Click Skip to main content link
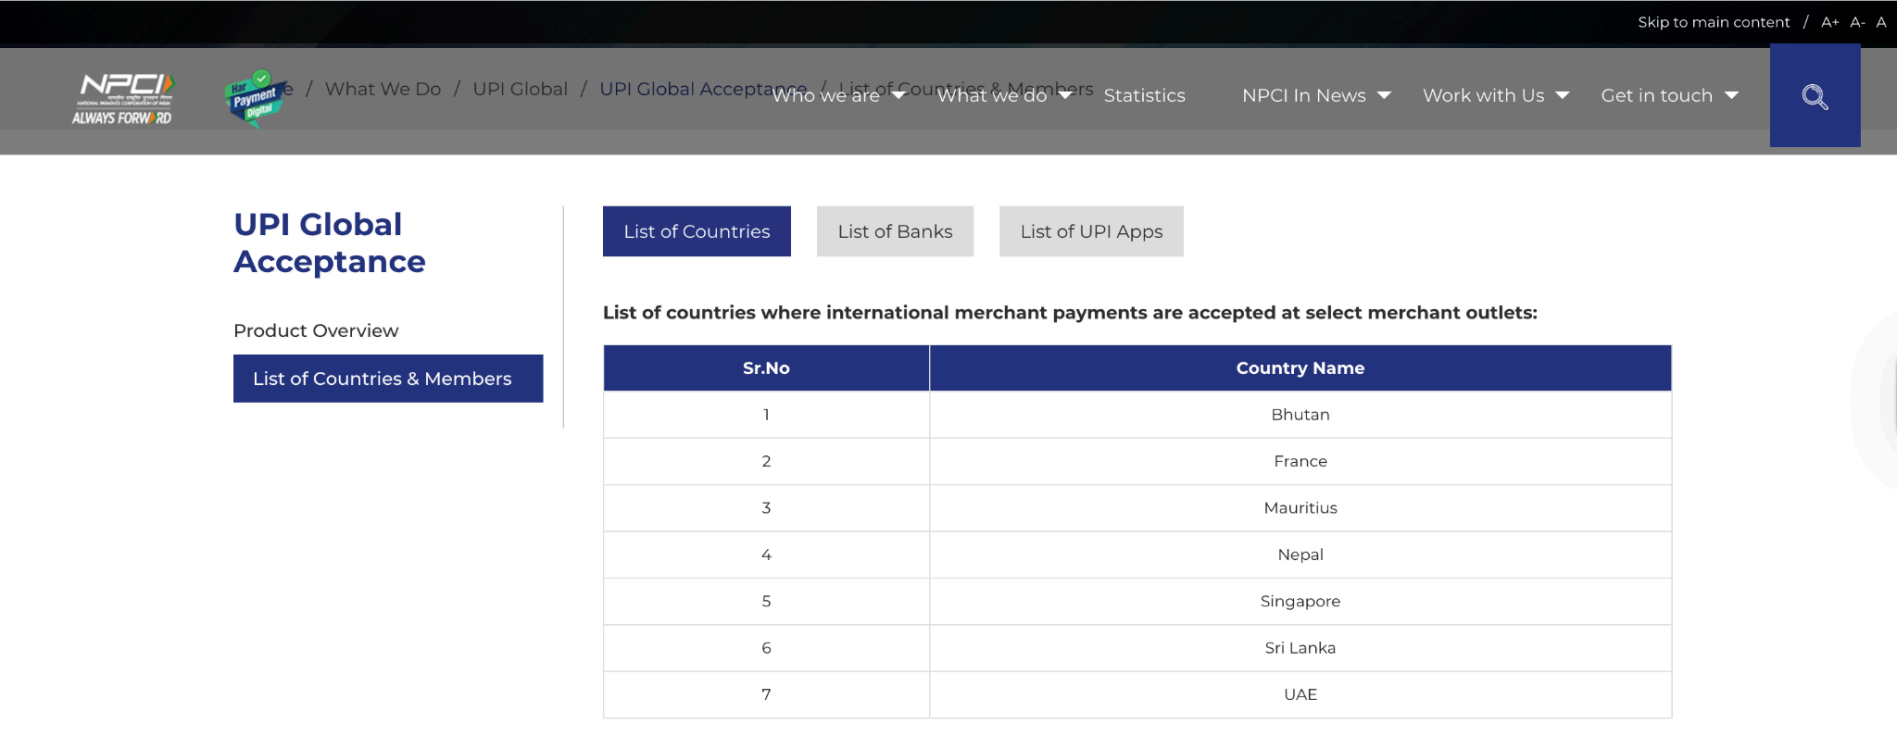 point(1713,22)
